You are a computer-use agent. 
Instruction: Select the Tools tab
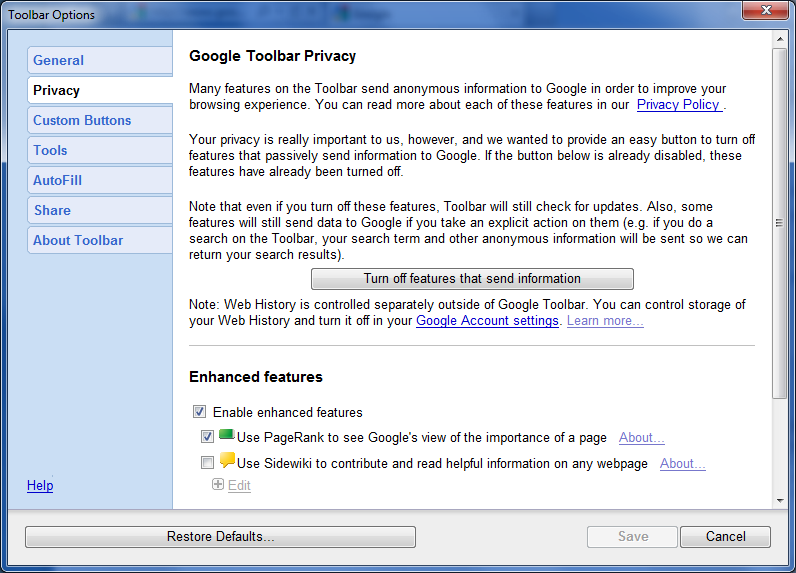click(x=99, y=150)
